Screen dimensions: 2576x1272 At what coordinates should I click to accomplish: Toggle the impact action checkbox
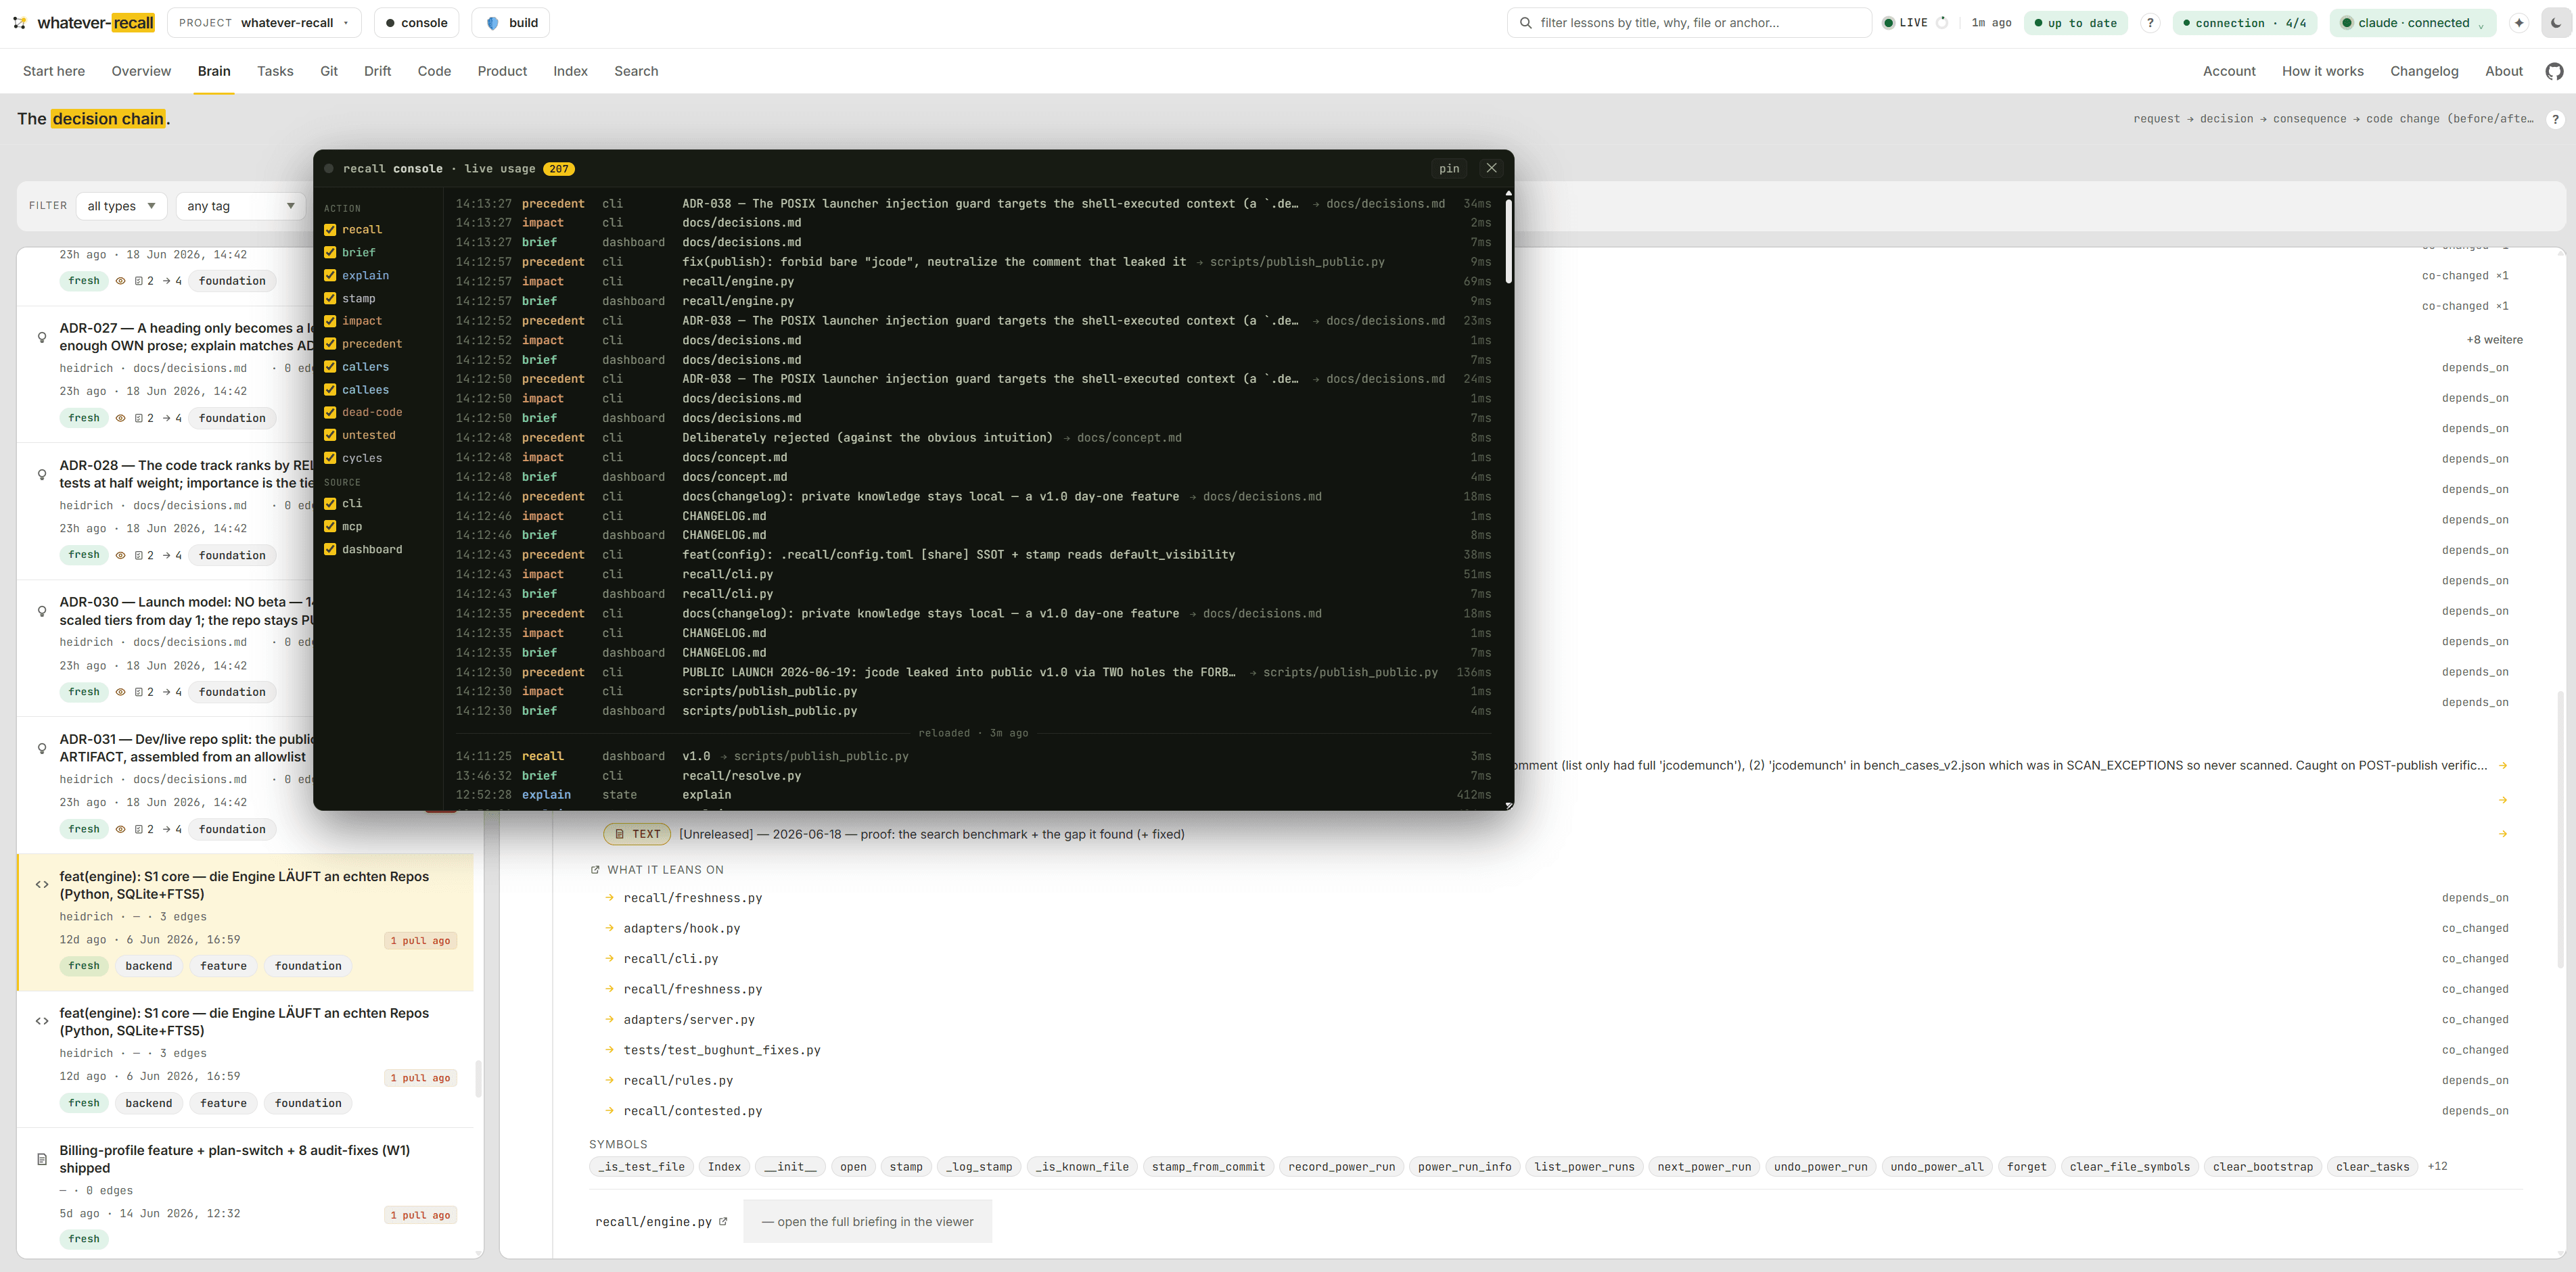coord(330,321)
